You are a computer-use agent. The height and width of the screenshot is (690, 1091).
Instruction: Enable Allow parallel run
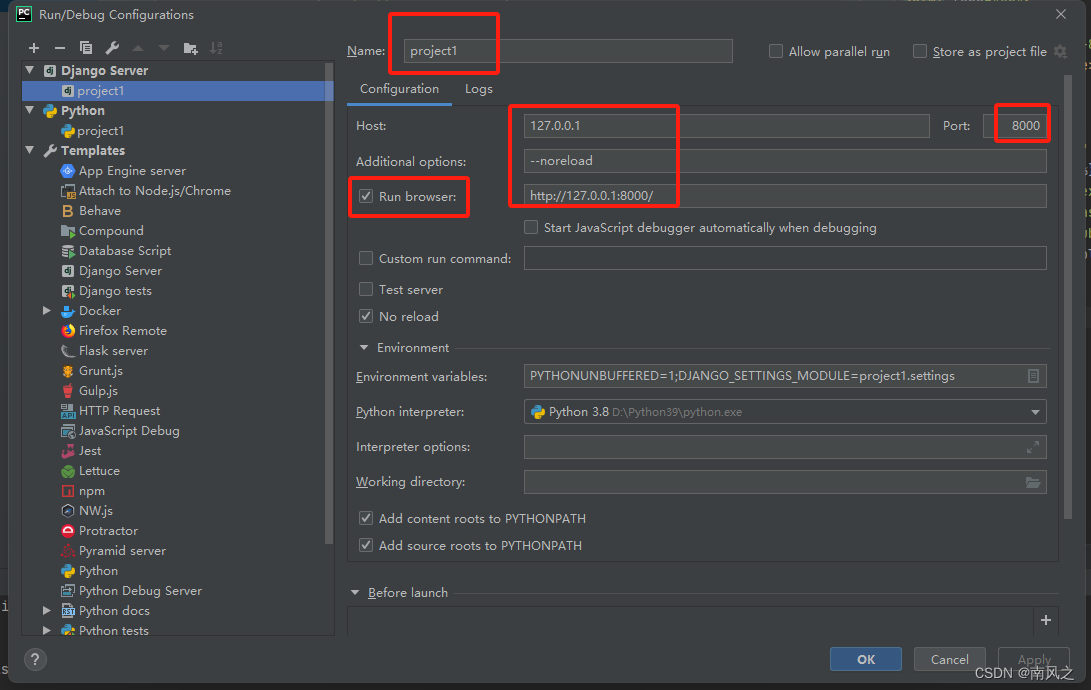click(x=775, y=51)
